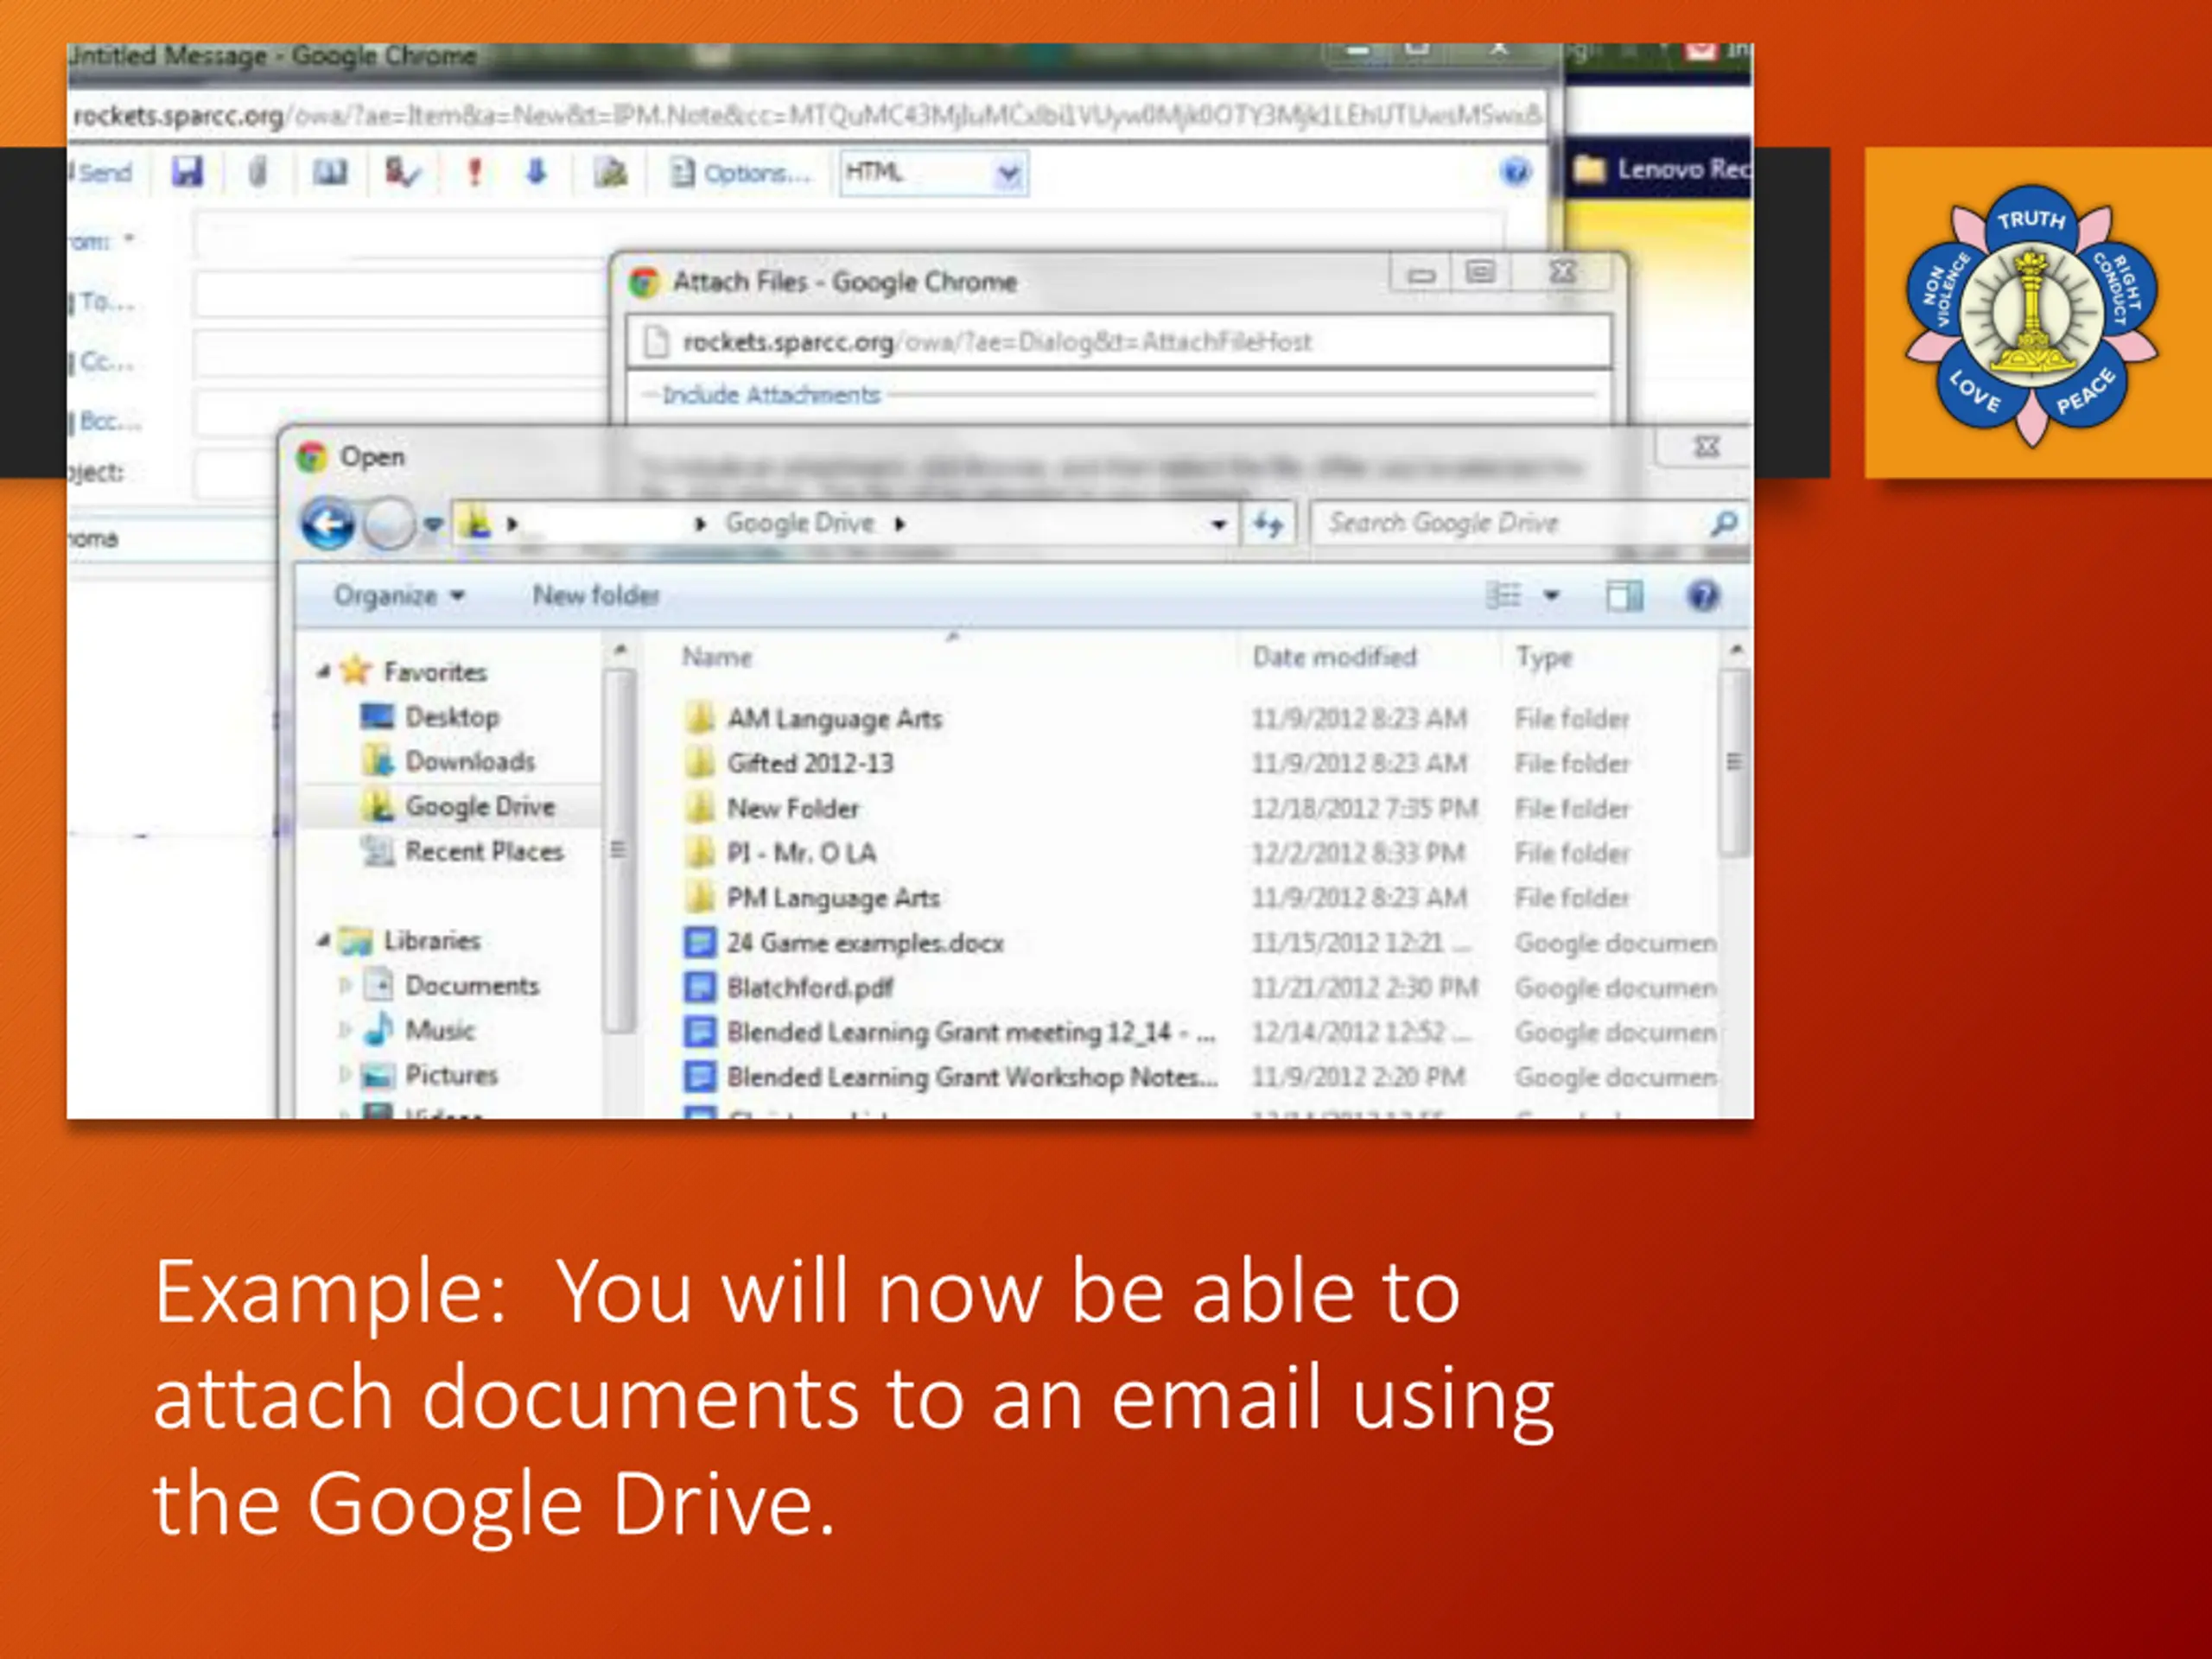
Task: Collapse the Libraries section
Action: (323, 940)
